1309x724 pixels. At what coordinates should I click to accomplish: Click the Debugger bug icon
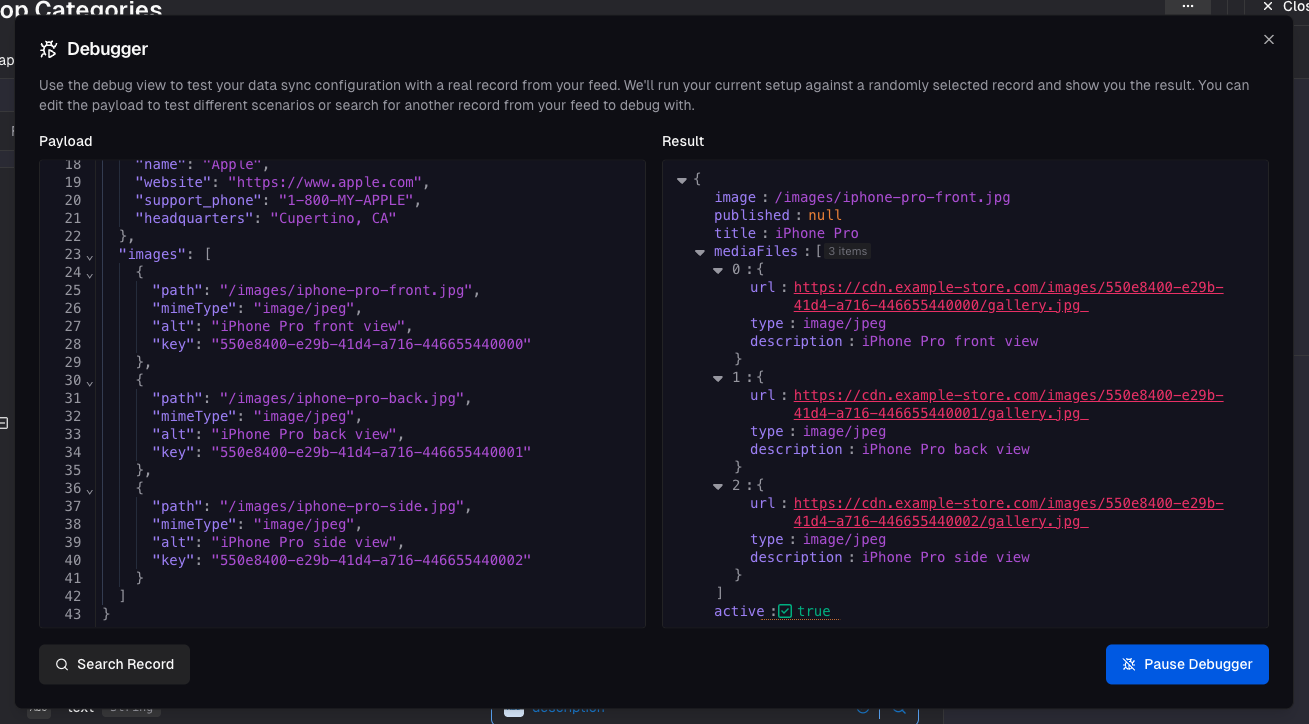[47, 48]
